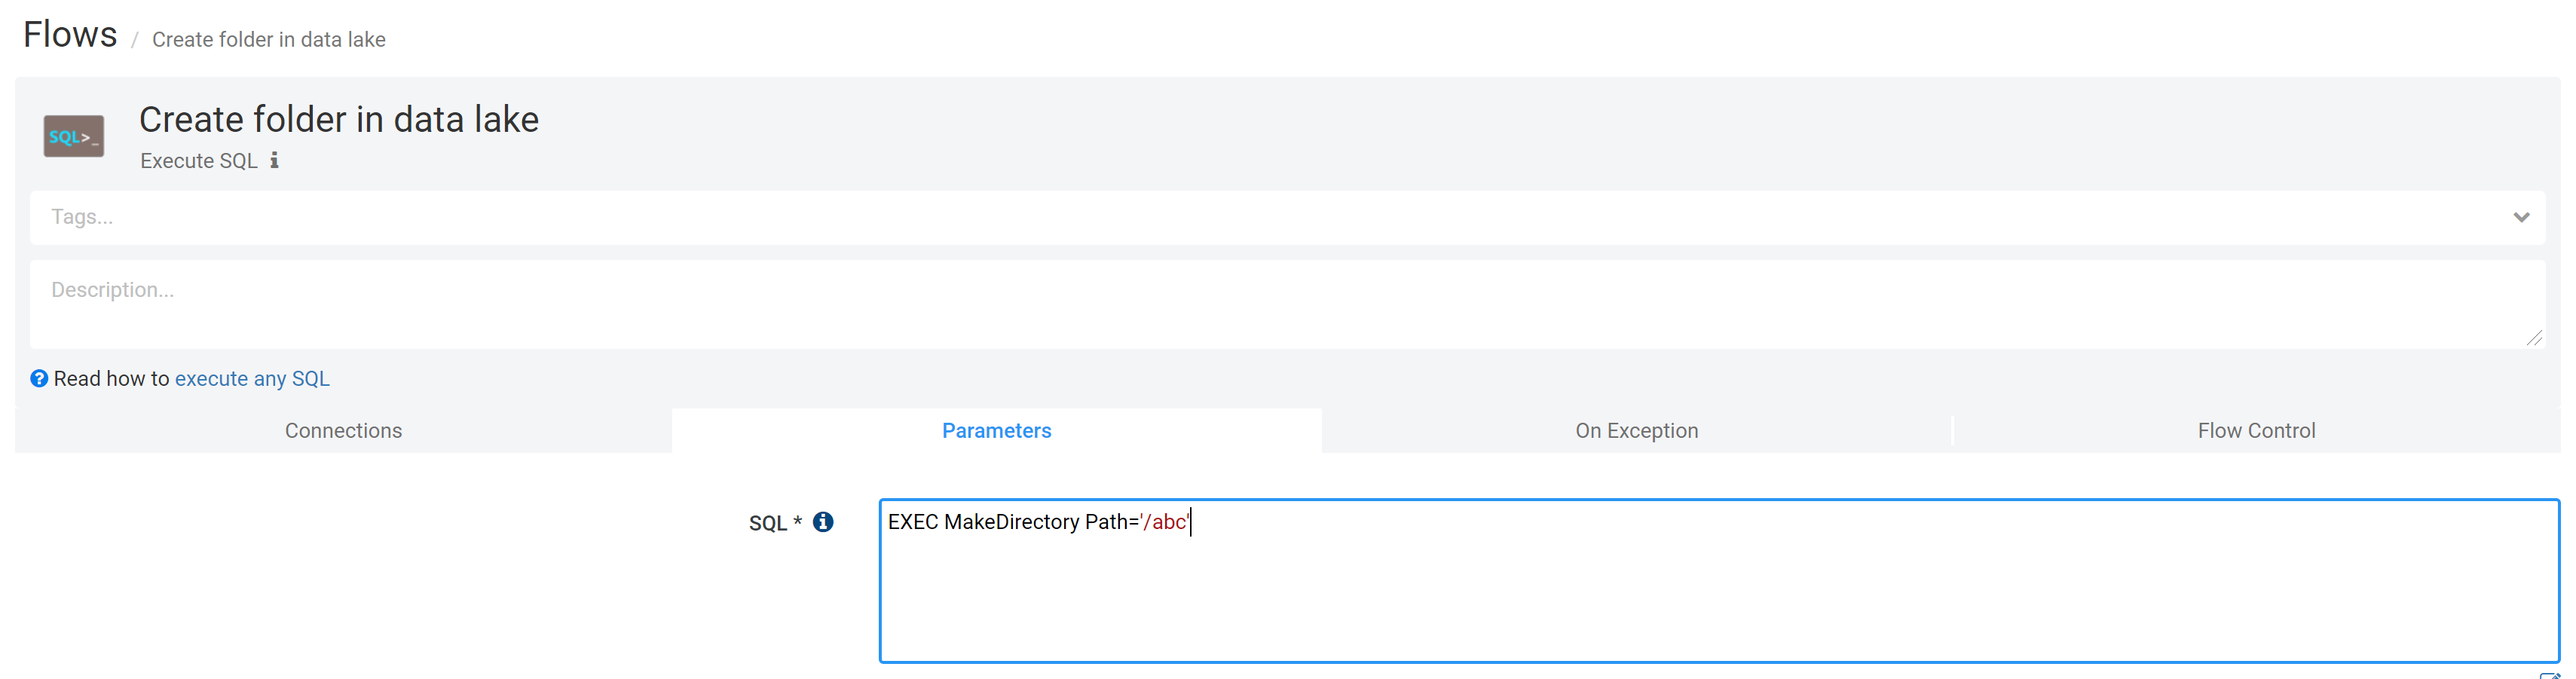Click the info icon beside Execute SQL
The image size is (2576, 679).
274,160
